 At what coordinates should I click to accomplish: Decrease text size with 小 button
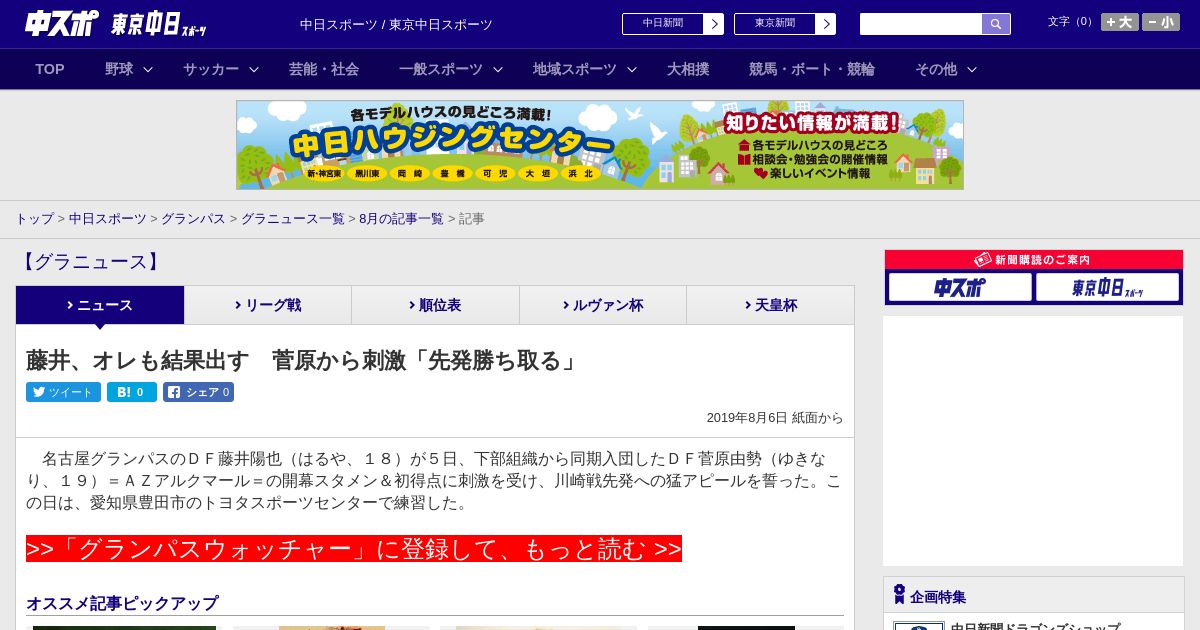tap(1161, 22)
